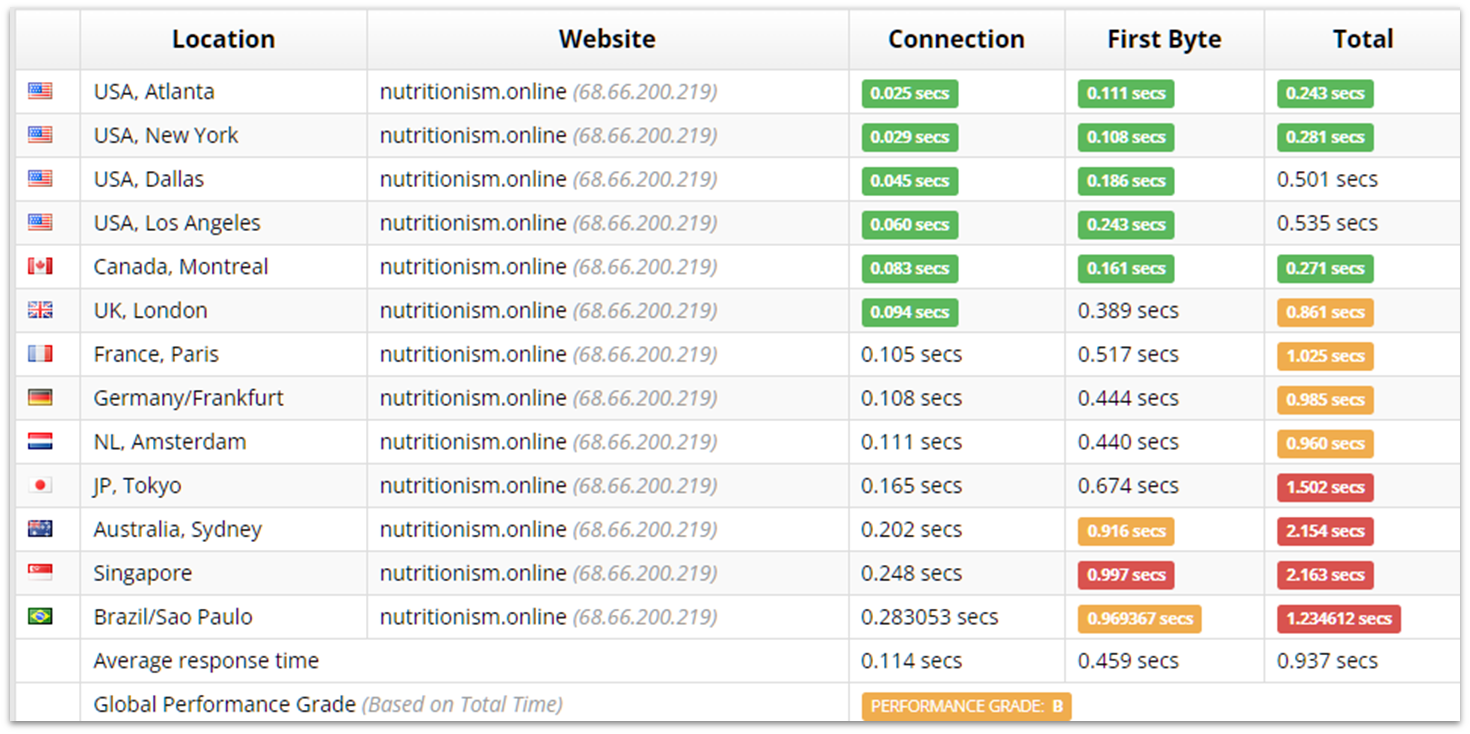Viewport: 1470px width, 734px height.
Task: Click the Location column header
Action: [x=223, y=39]
